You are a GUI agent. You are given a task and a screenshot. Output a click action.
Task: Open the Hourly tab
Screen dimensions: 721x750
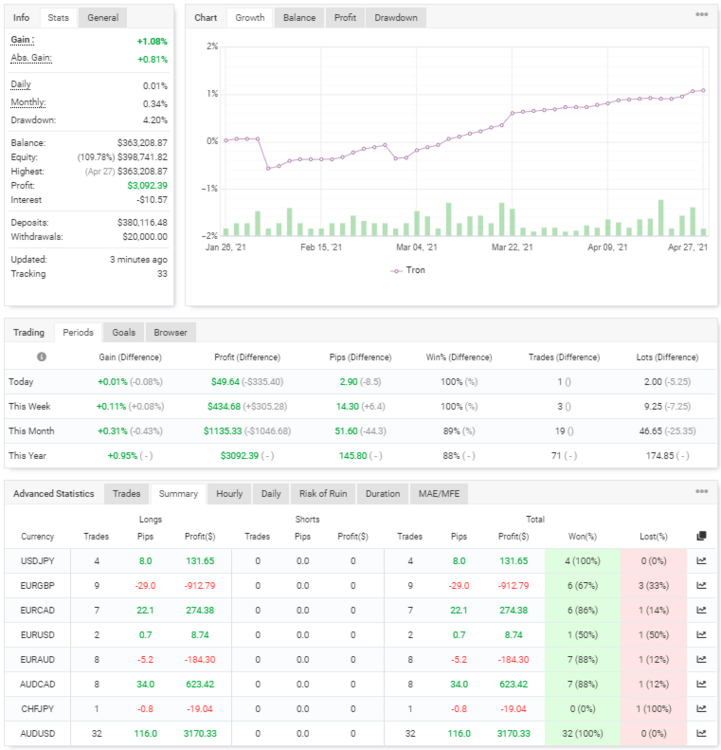coord(229,494)
